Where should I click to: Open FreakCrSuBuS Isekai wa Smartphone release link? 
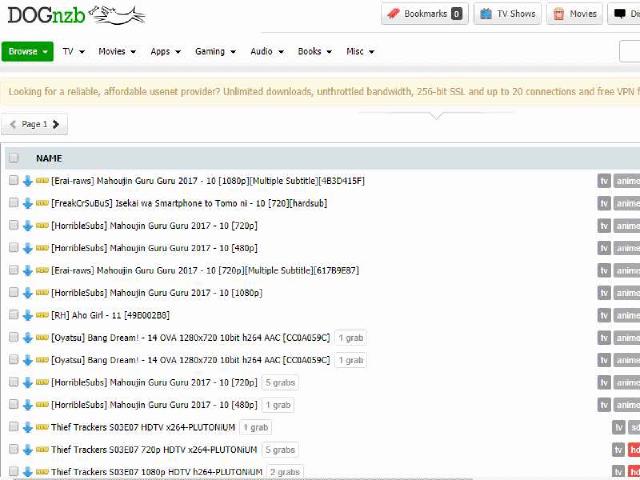pos(189,203)
